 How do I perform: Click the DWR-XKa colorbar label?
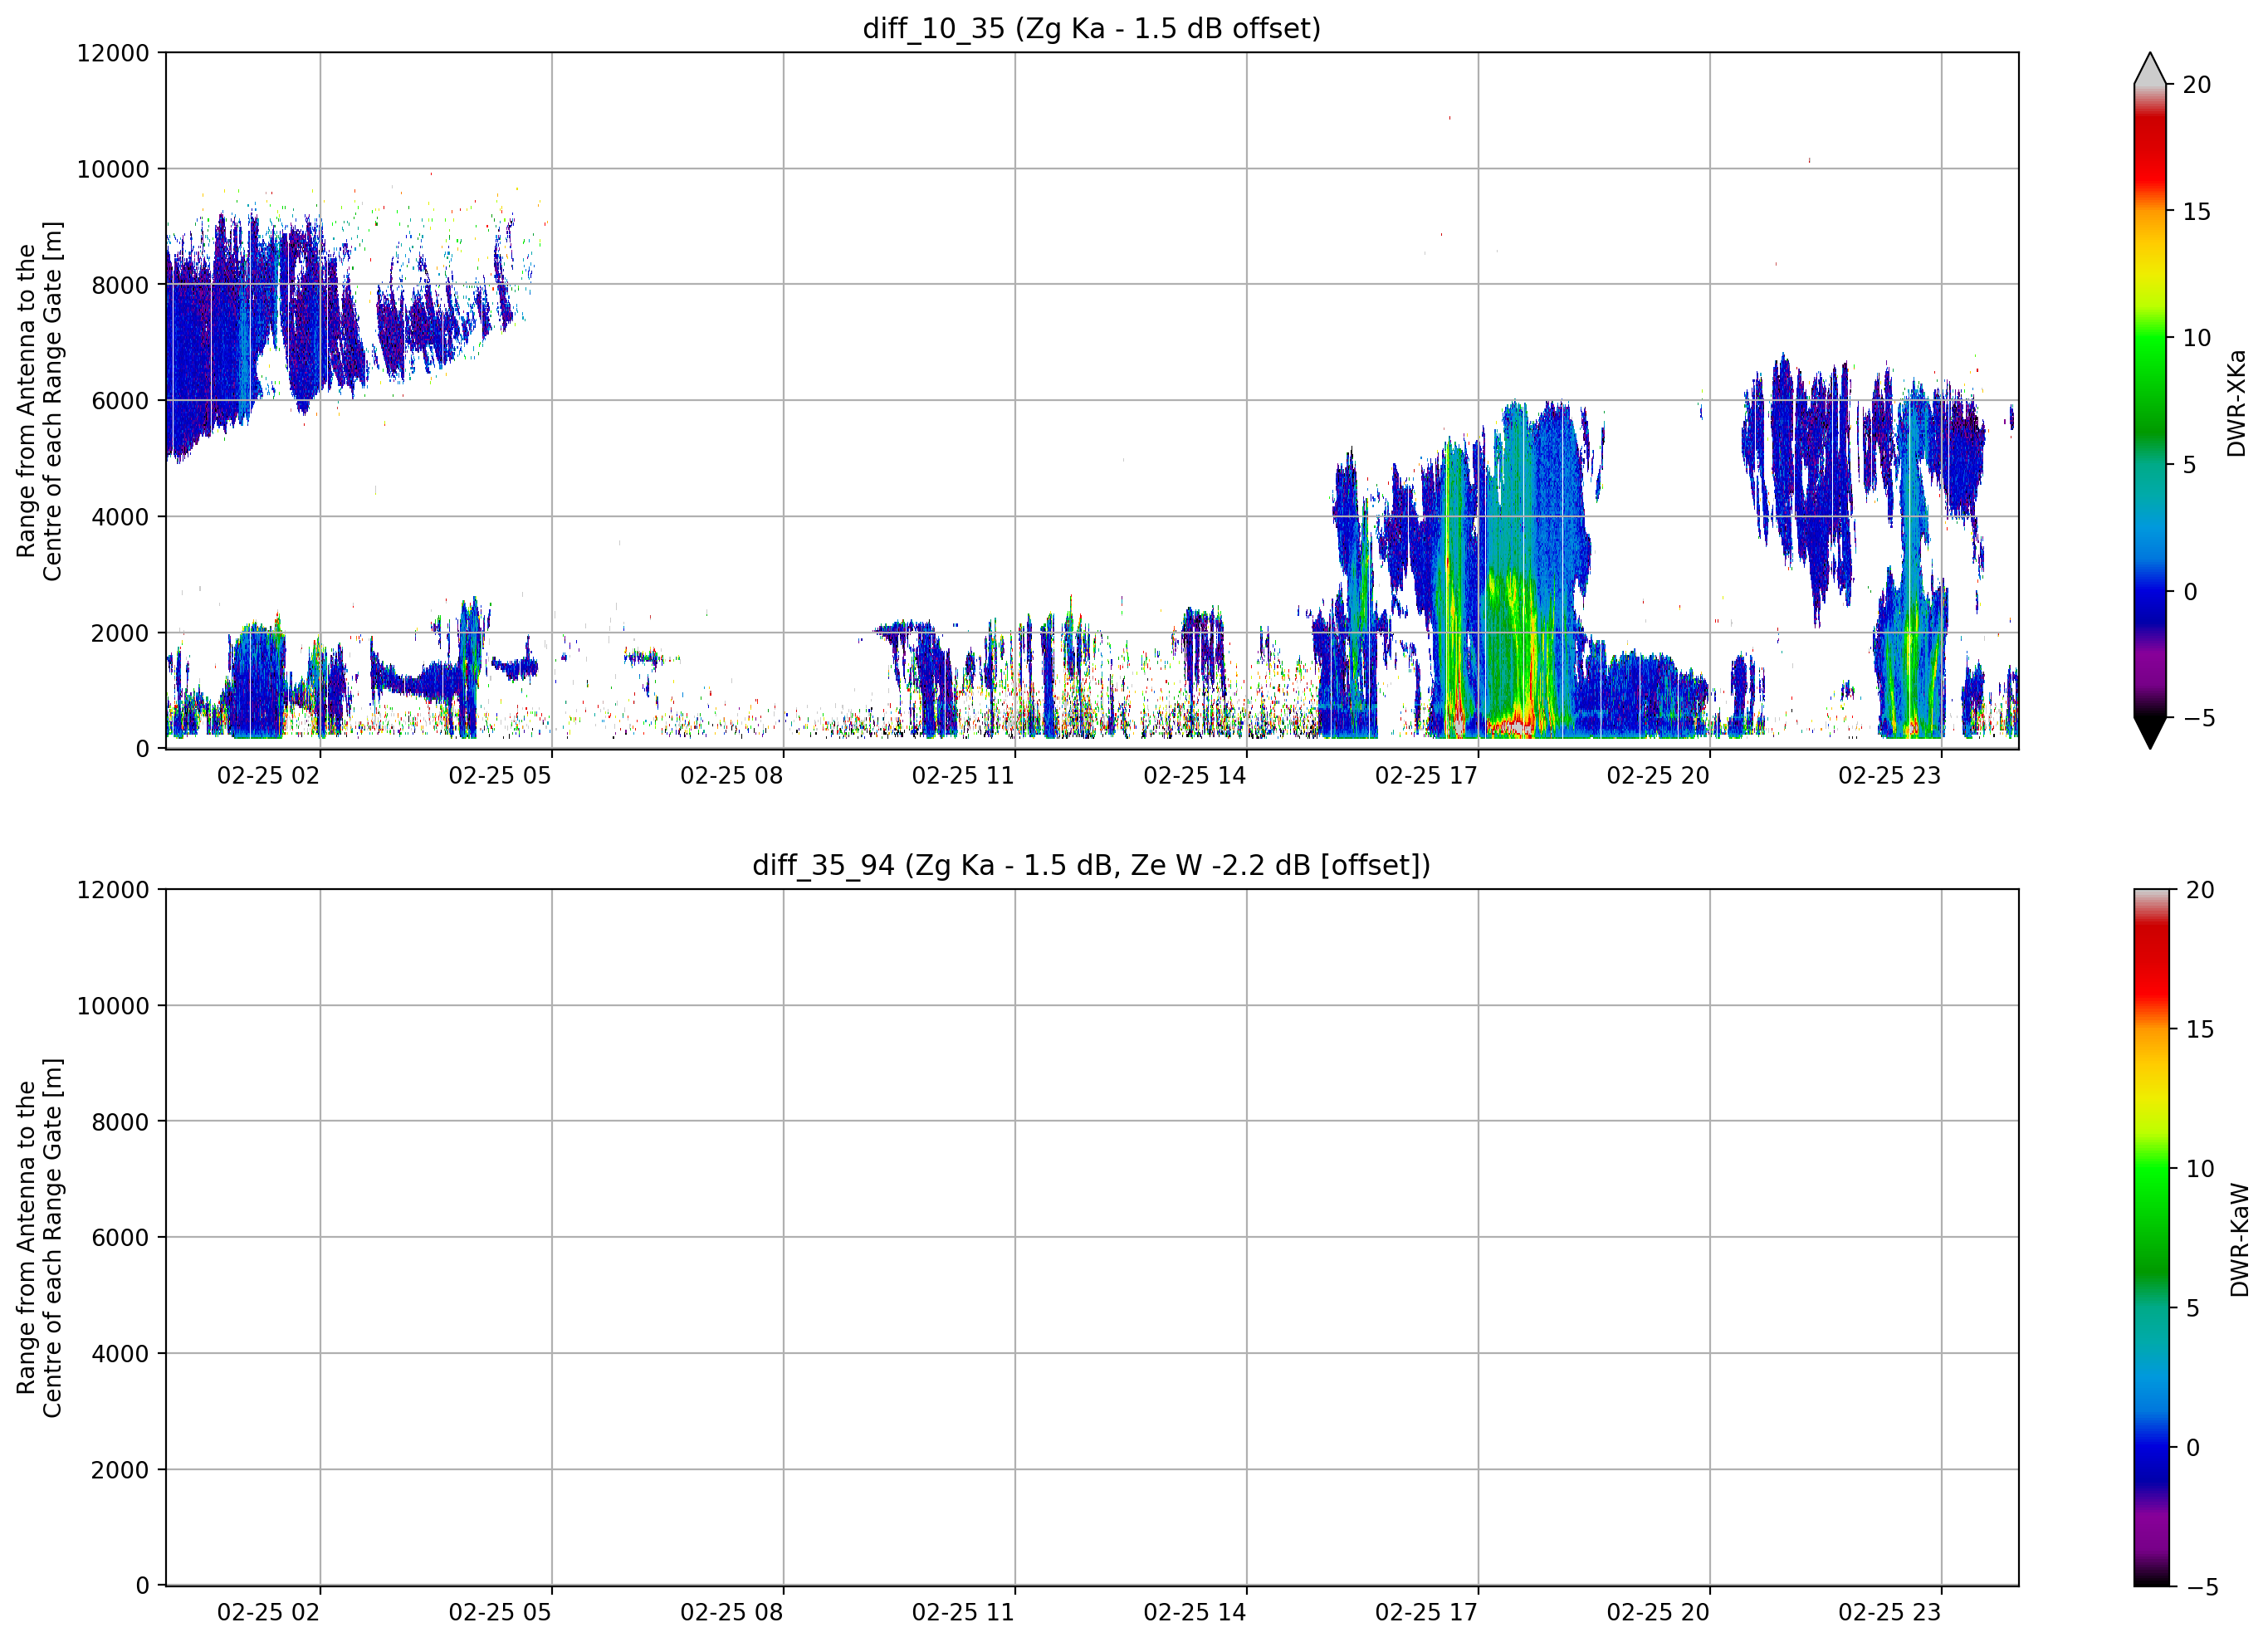coord(2236,403)
